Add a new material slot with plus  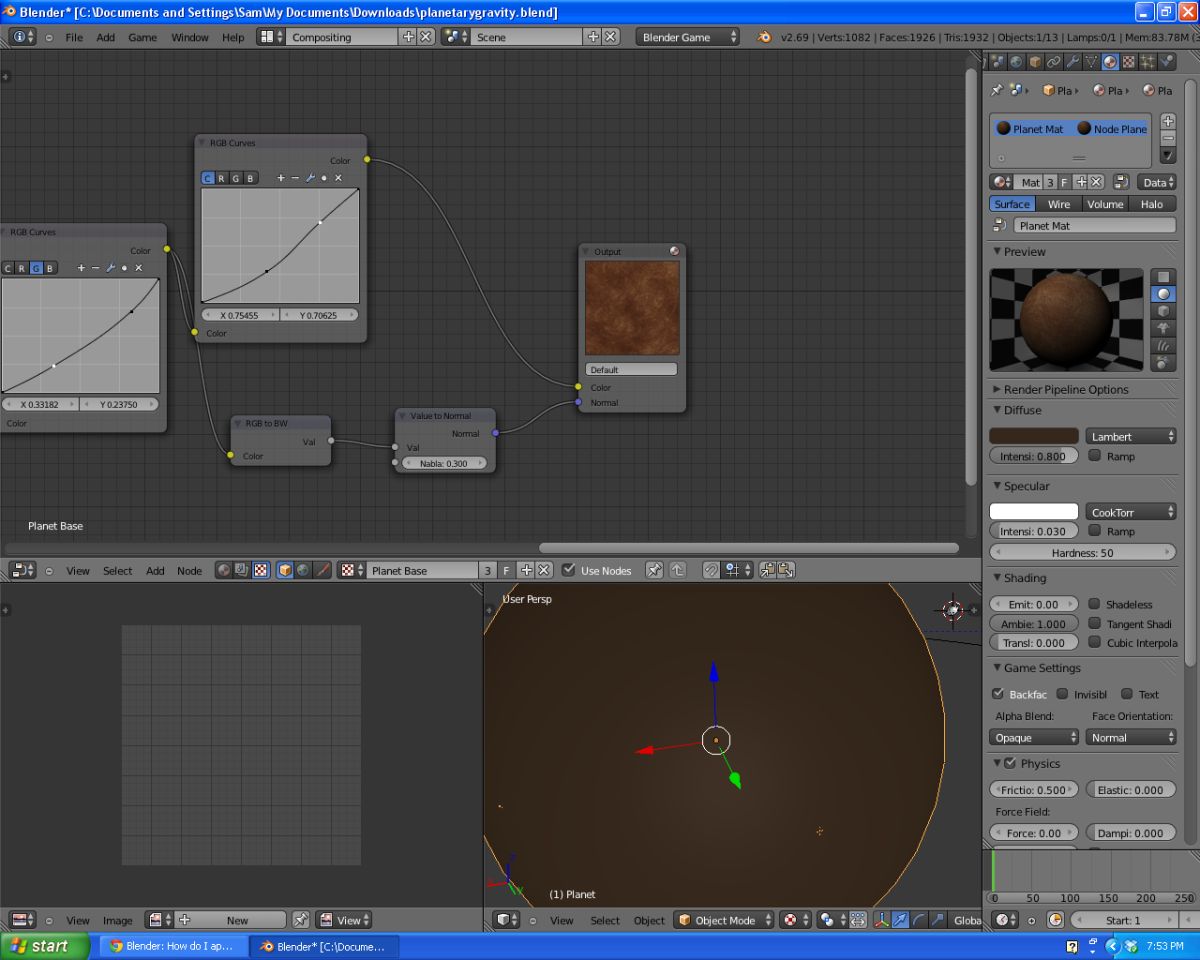click(1168, 121)
